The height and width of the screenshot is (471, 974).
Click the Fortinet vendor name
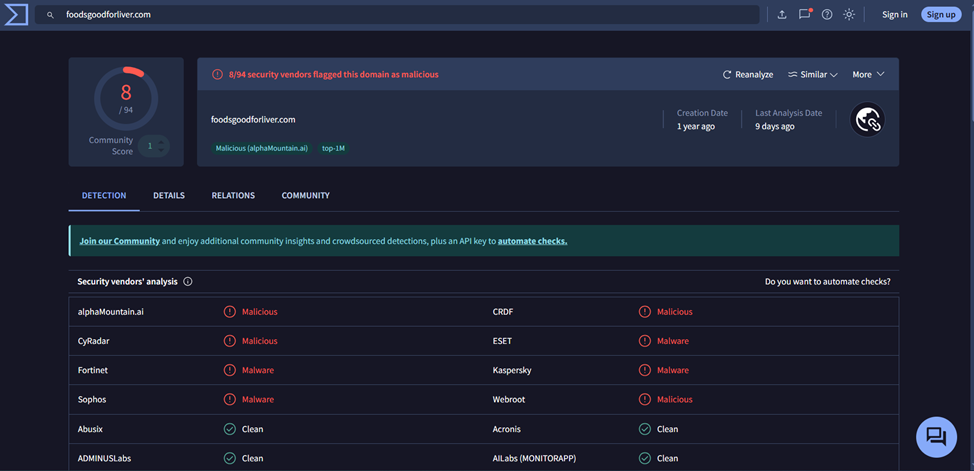[93, 370]
